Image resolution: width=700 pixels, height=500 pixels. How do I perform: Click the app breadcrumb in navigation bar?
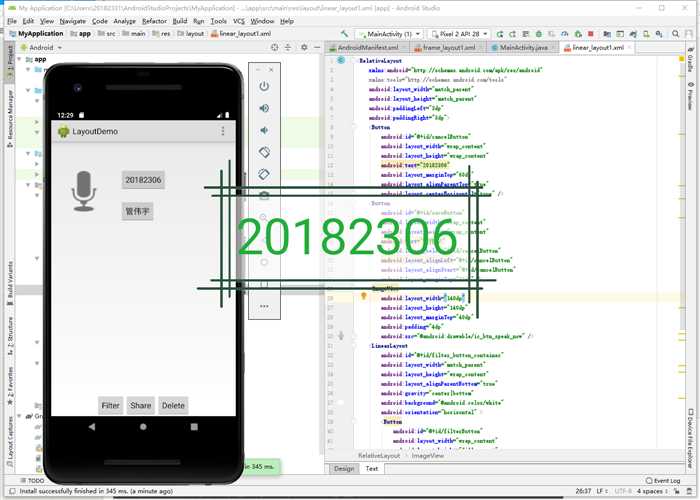pos(81,34)
